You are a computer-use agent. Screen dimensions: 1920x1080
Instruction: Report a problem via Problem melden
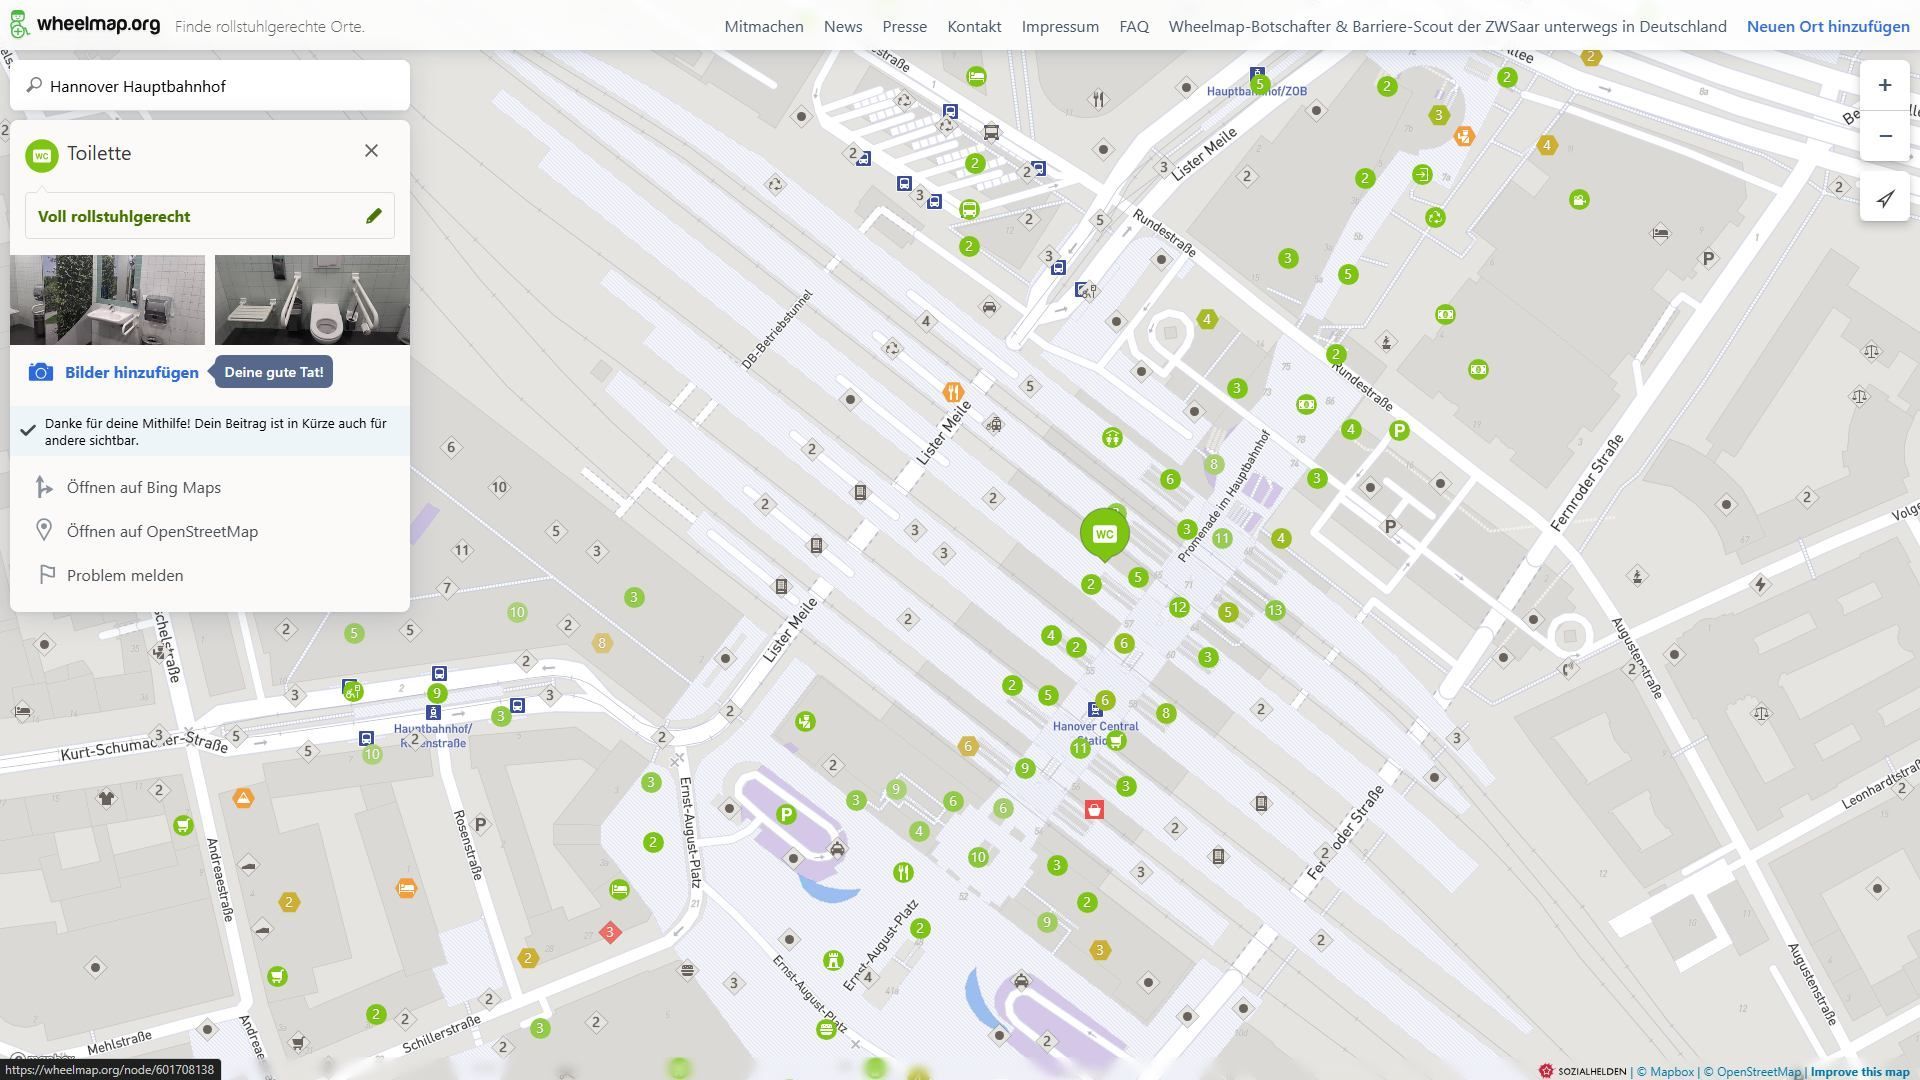point(124,576)
